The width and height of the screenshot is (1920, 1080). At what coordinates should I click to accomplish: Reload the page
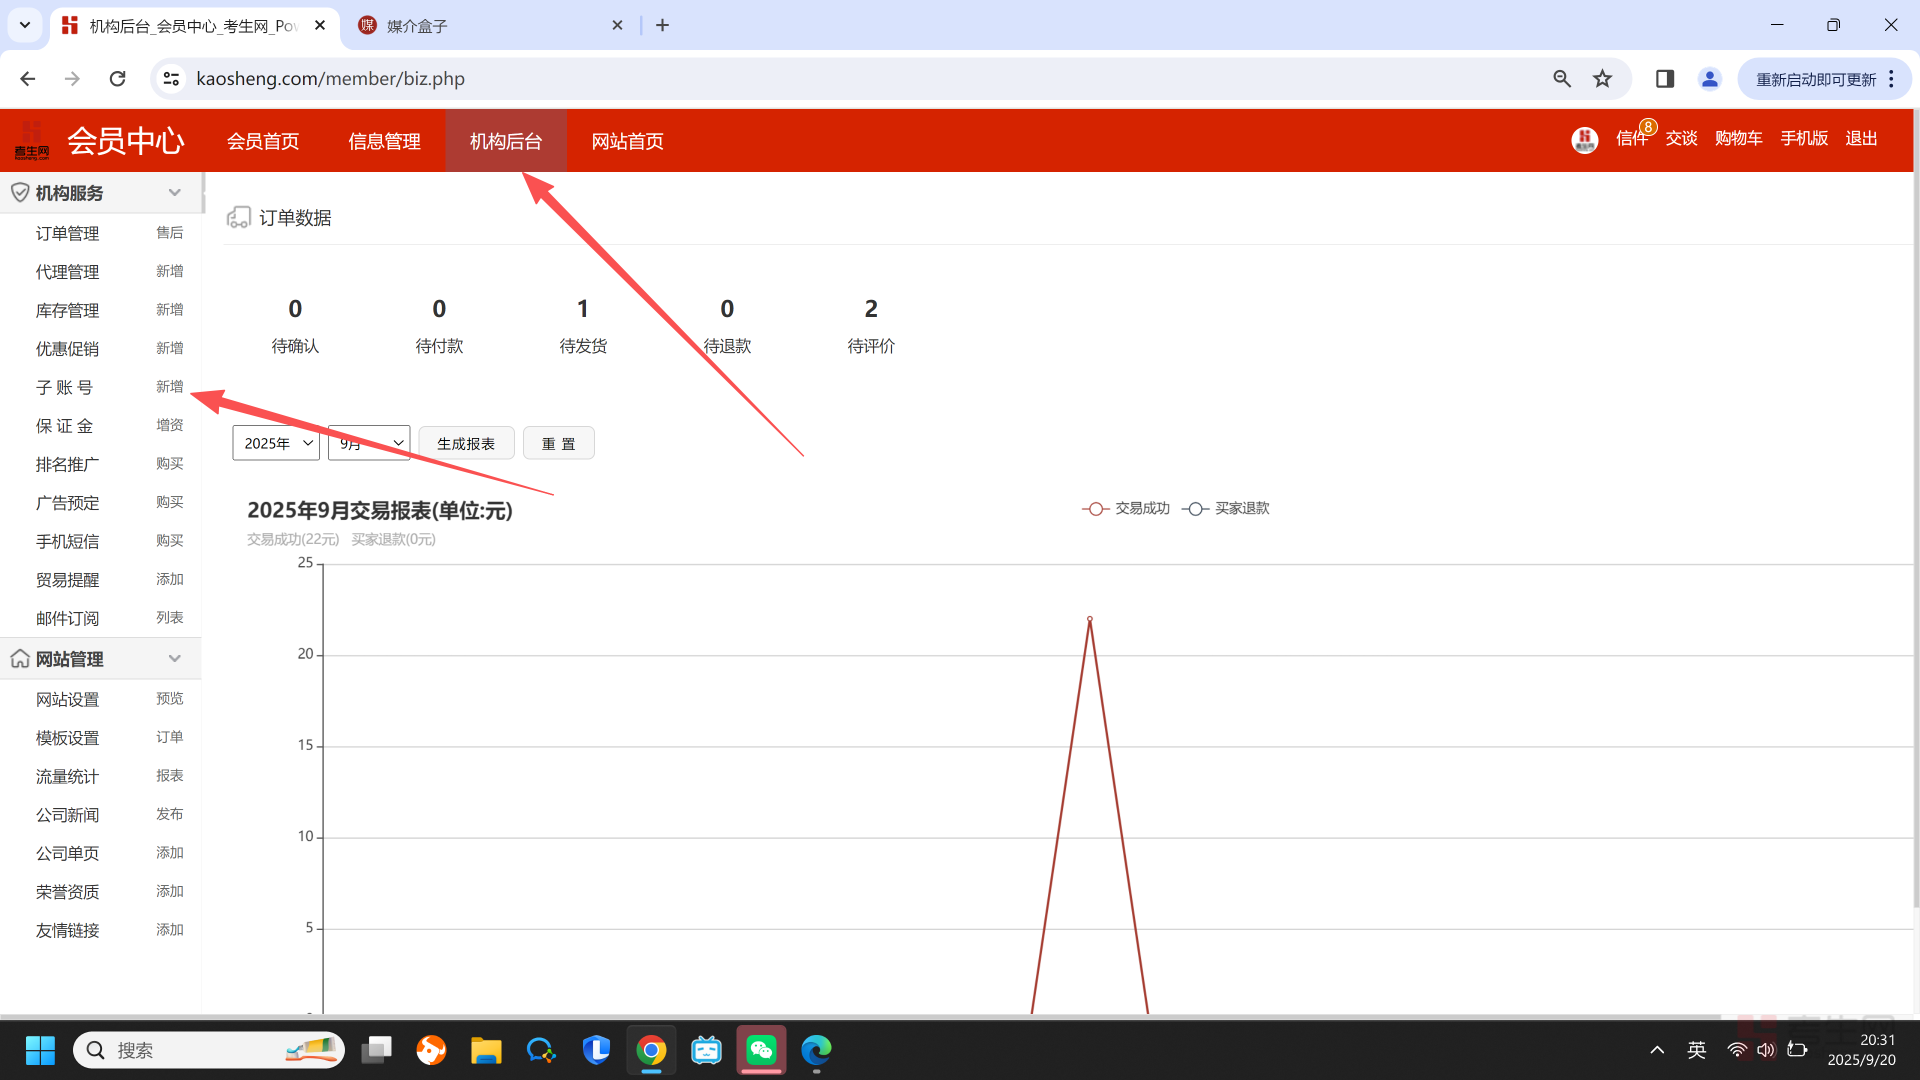click(118, 79)
